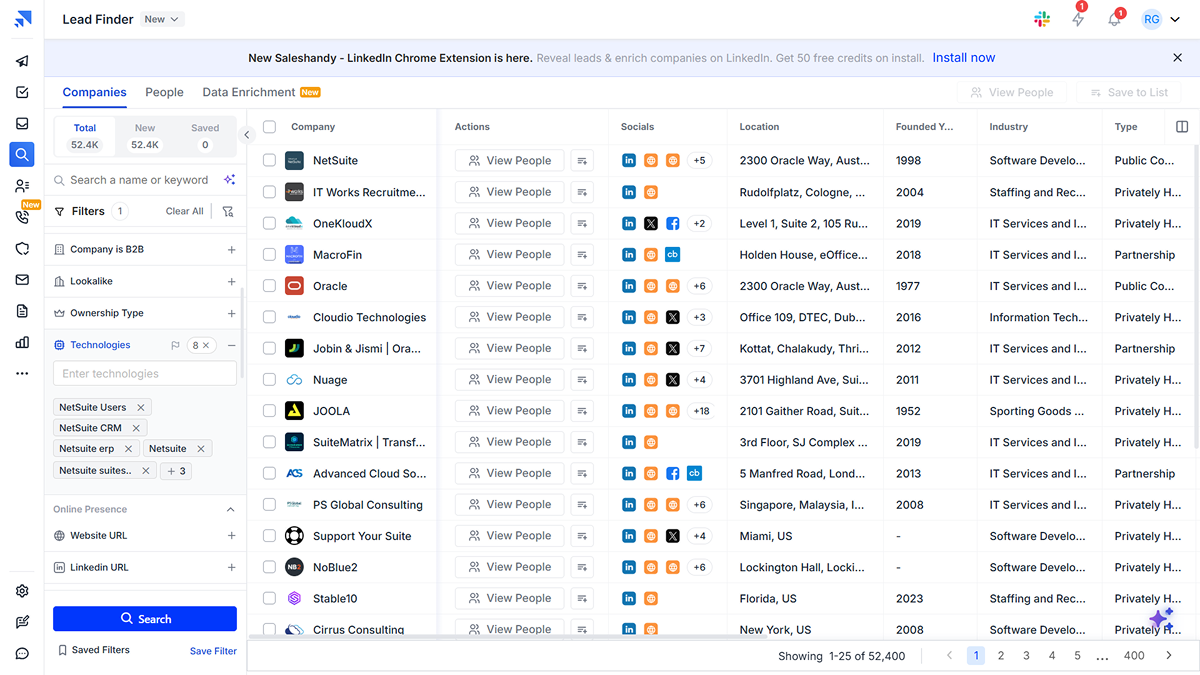Open the notifications bell
Viewport: 1200px width, 675px height.
pos(1114,19)
